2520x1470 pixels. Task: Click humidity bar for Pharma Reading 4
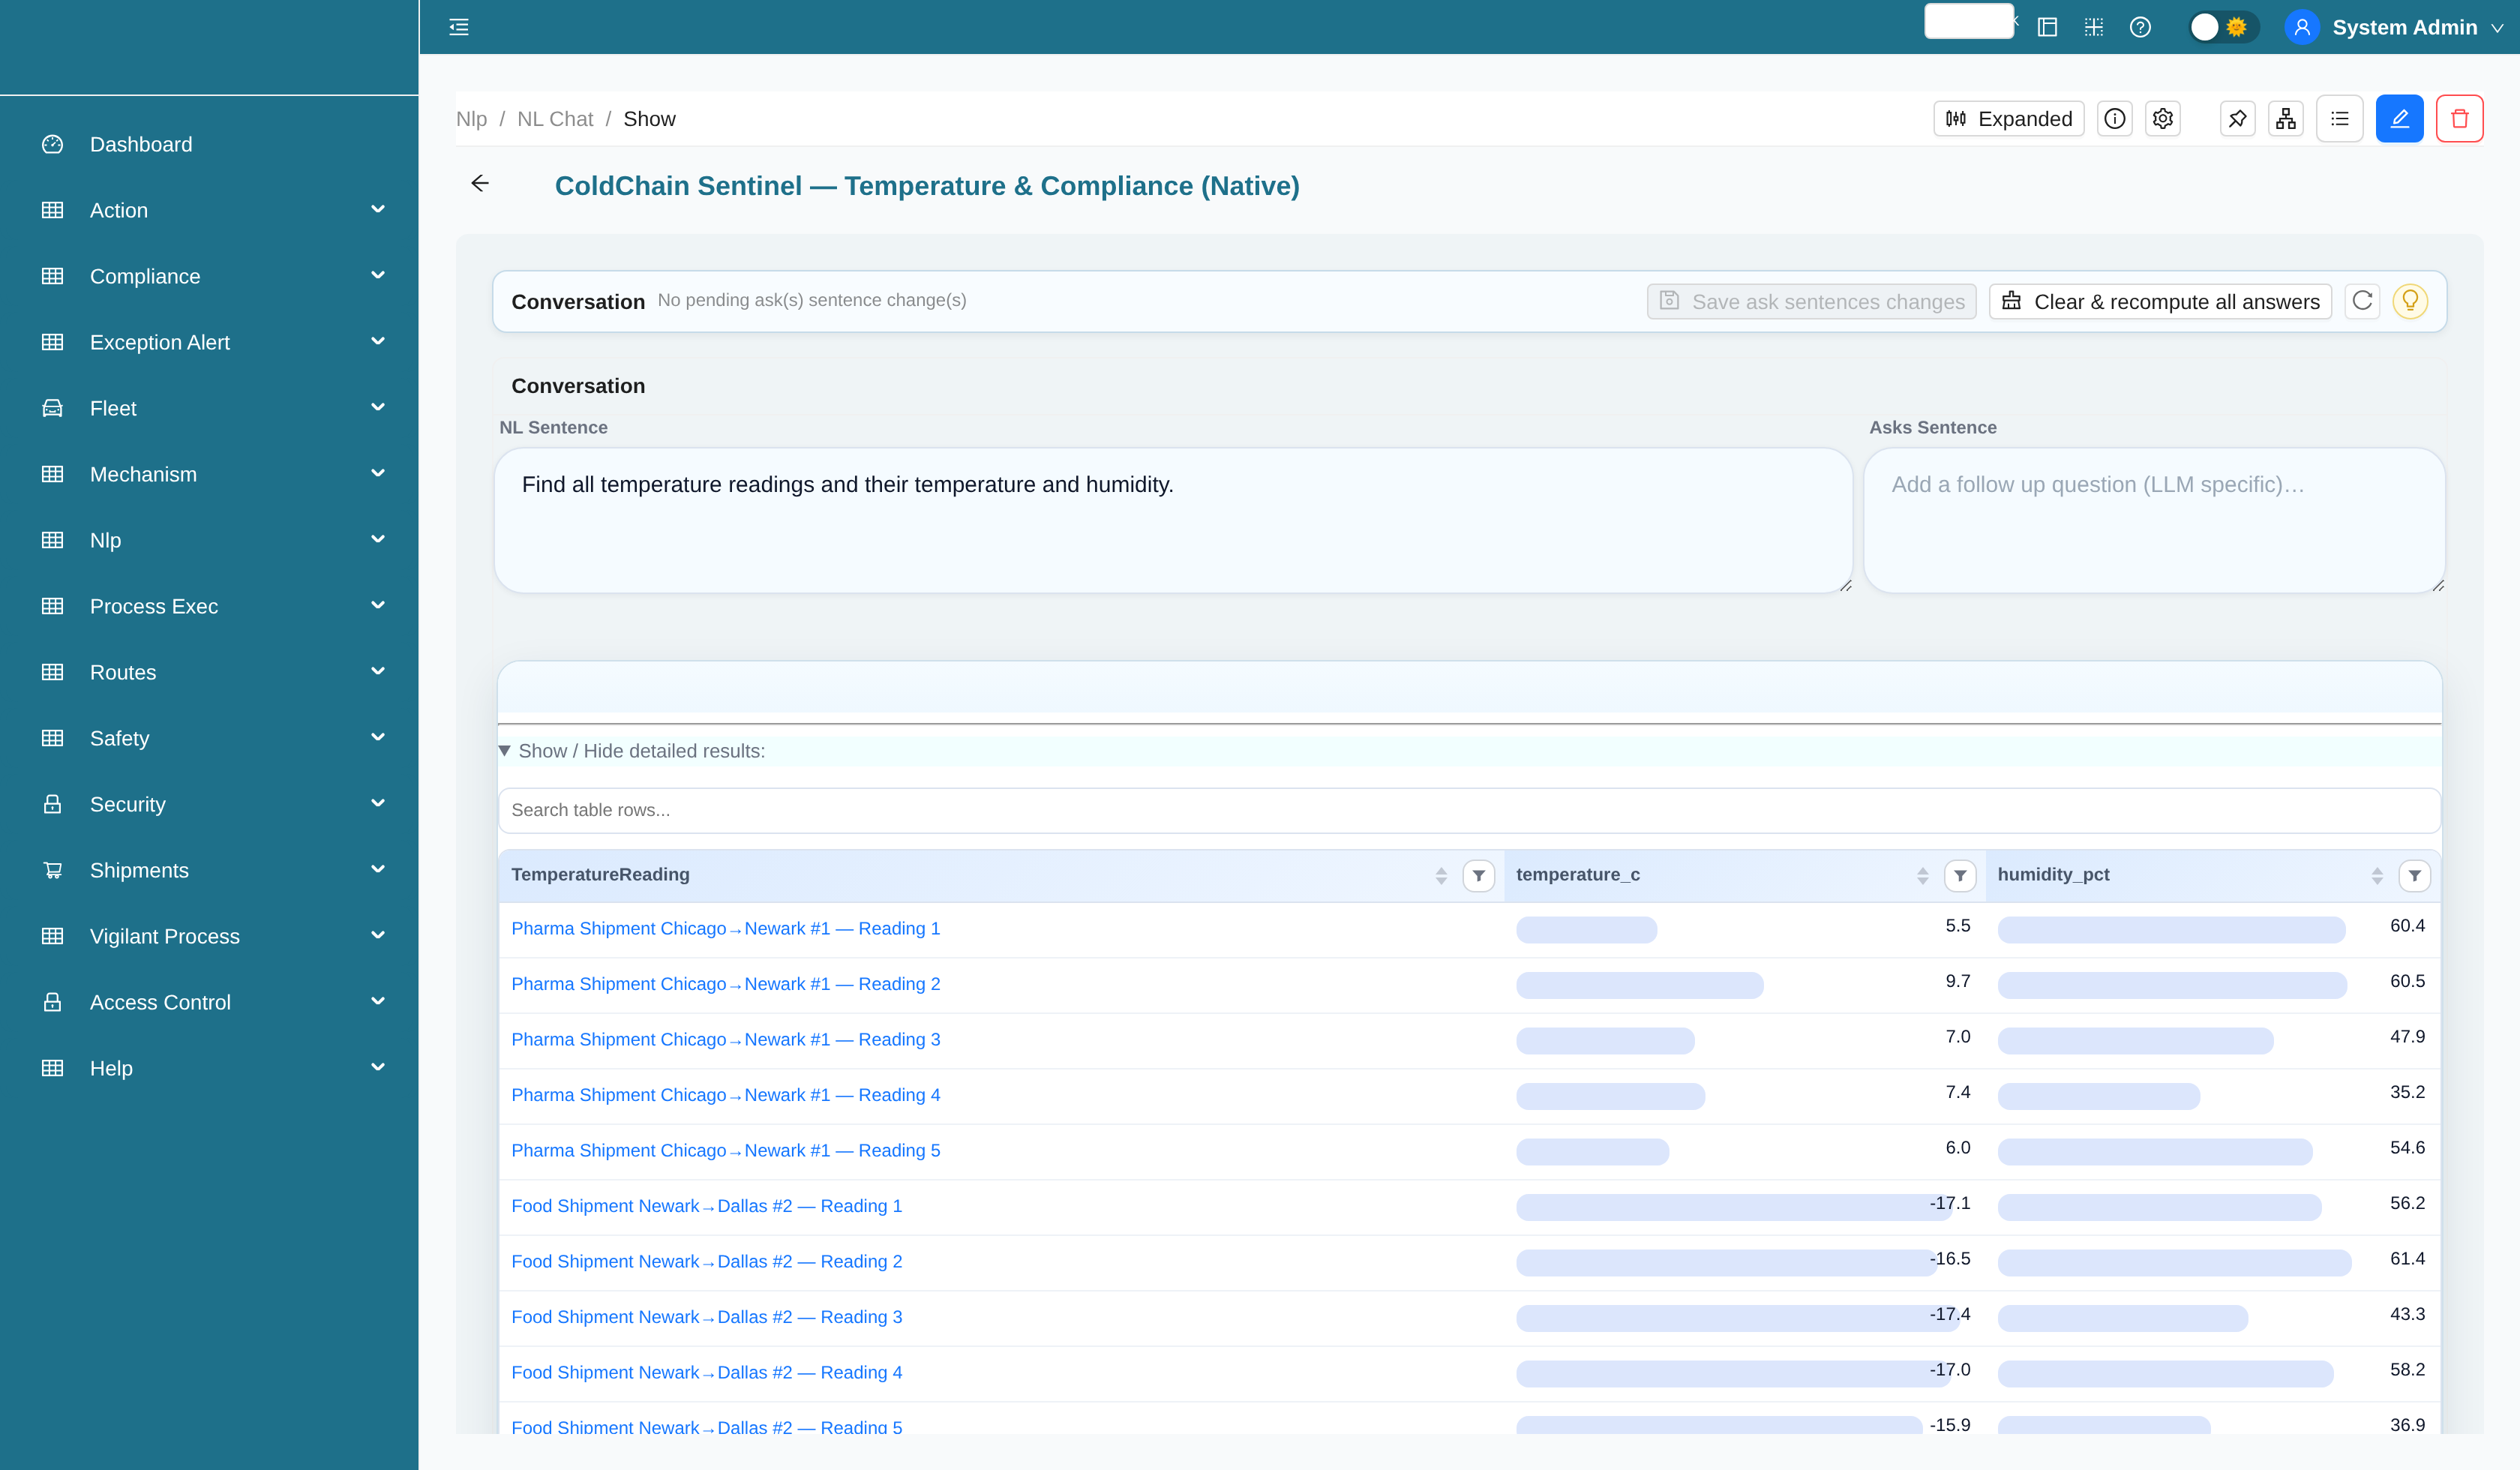[2098, 1096]
